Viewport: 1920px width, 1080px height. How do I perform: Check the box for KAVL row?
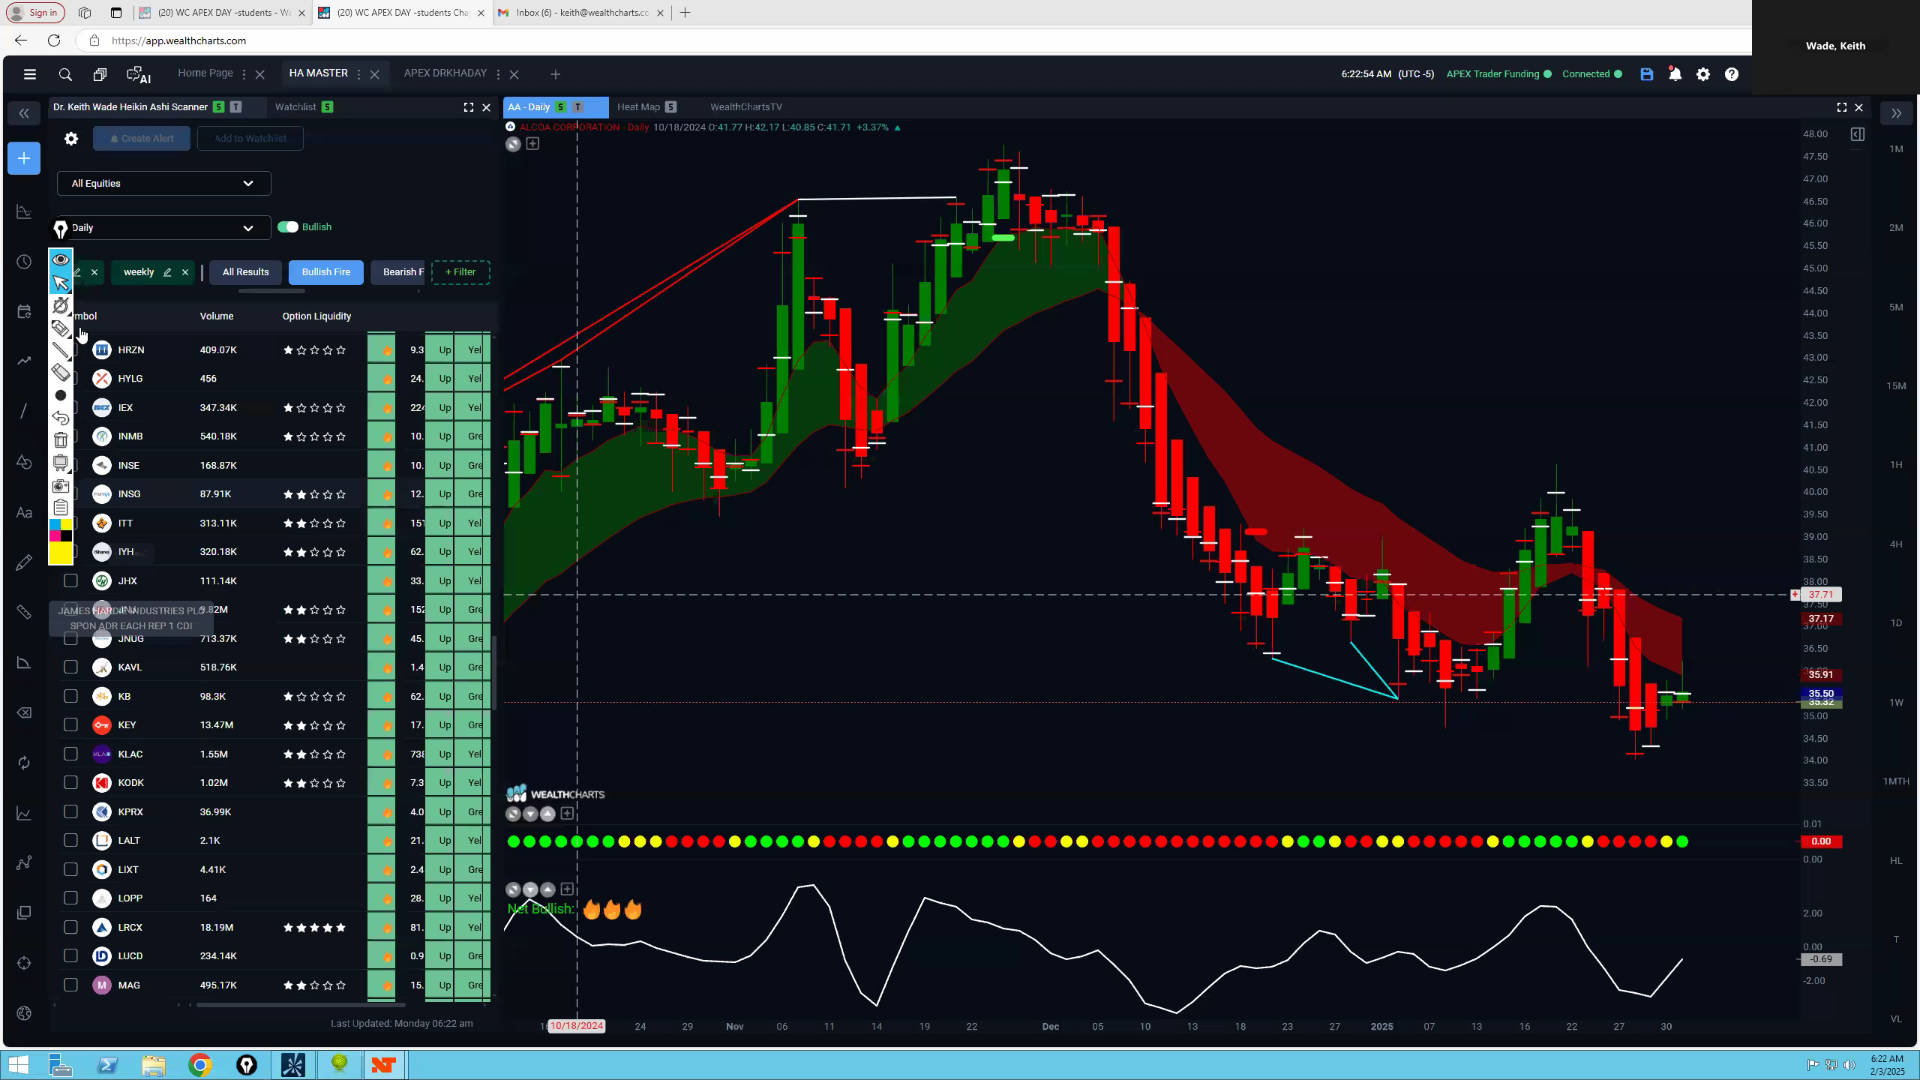[x=70, y=667]
